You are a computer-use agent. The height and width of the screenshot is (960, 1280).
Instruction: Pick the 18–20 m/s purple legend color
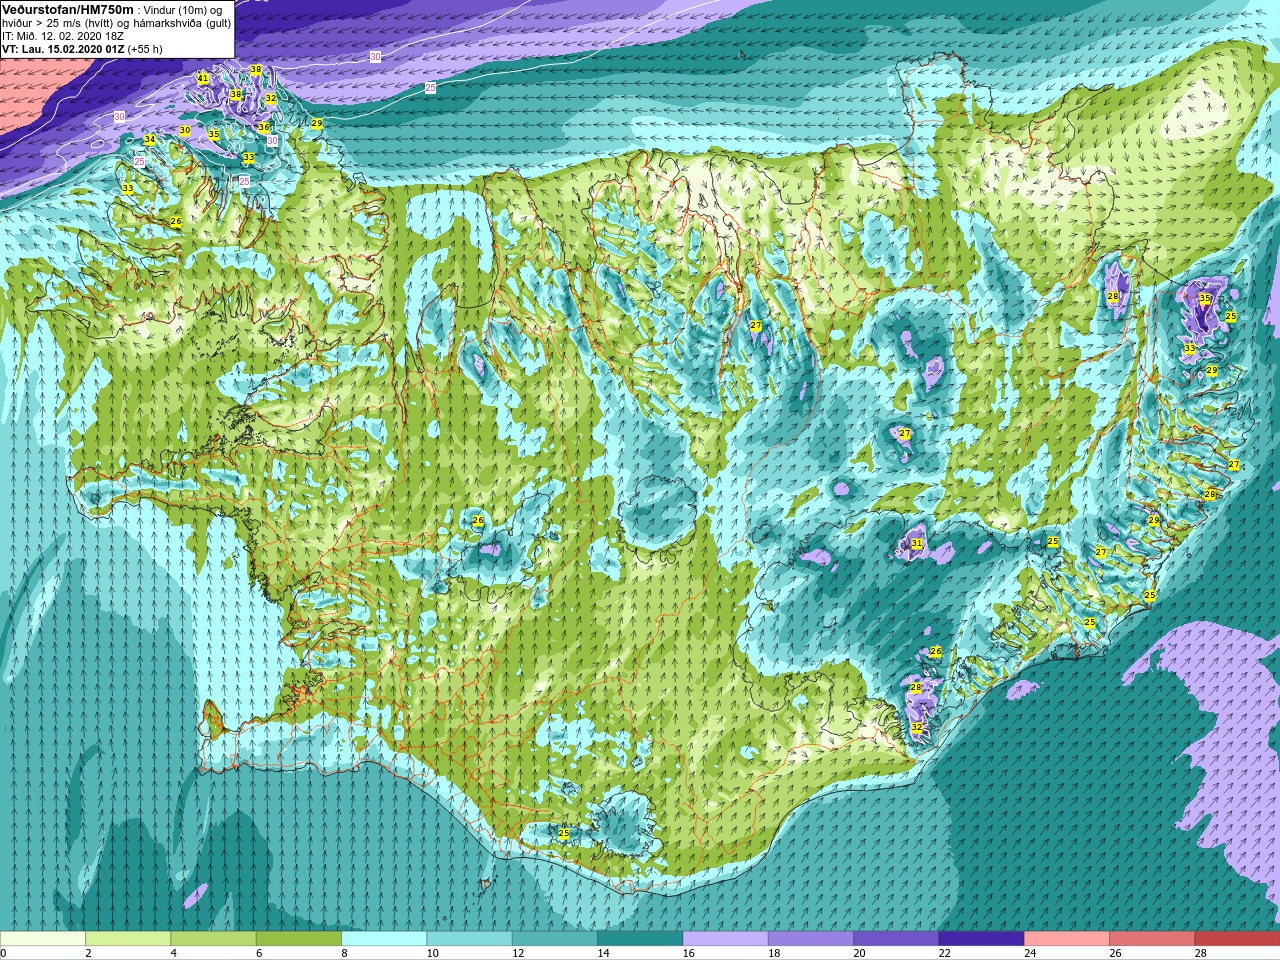[810, 939]
